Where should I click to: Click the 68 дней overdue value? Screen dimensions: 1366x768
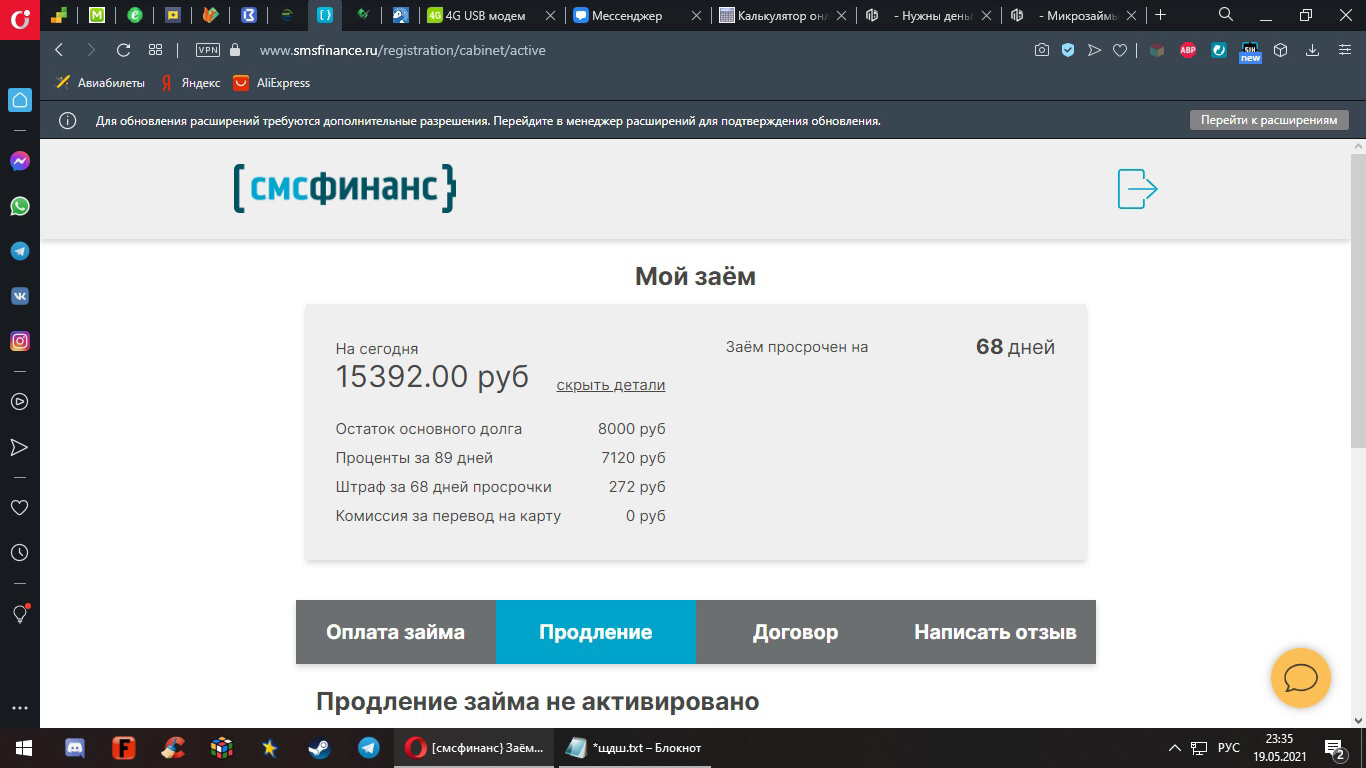1015,347
